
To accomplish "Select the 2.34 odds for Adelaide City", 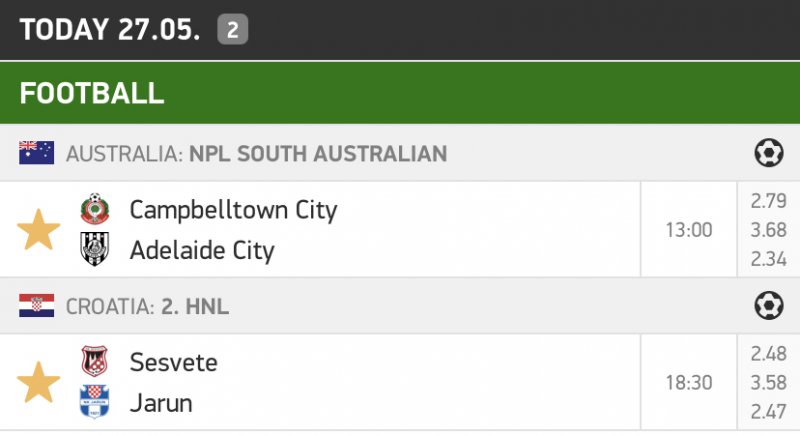I will tap(768, 260).
